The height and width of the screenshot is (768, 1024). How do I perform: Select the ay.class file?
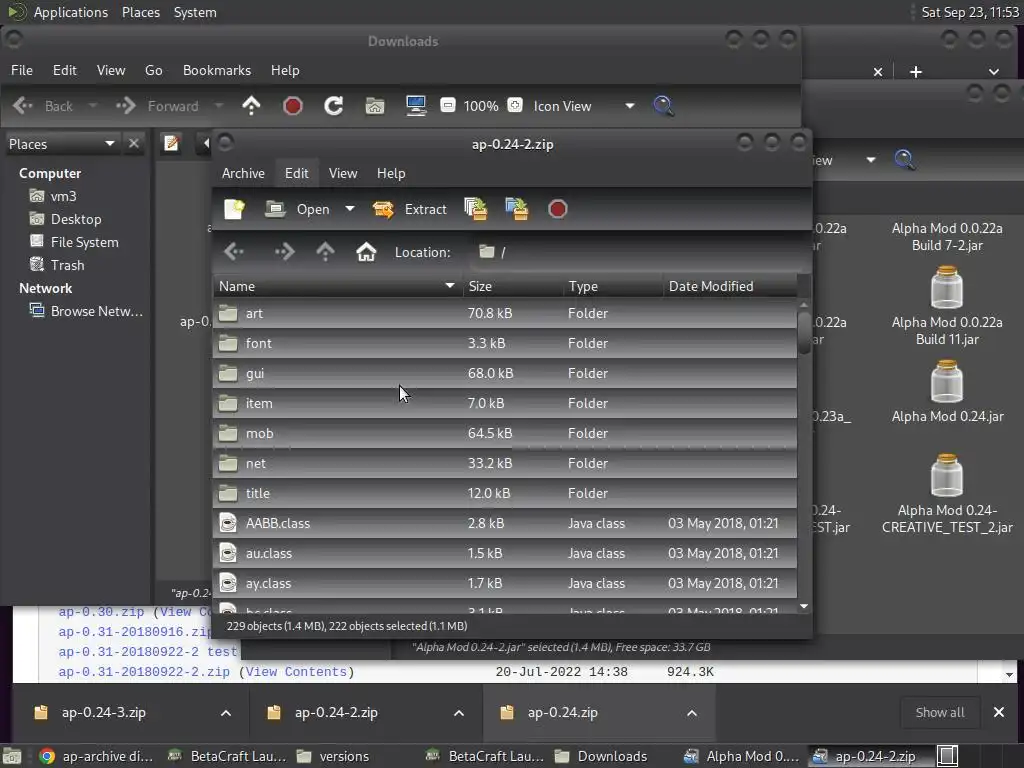pos(504,584)
